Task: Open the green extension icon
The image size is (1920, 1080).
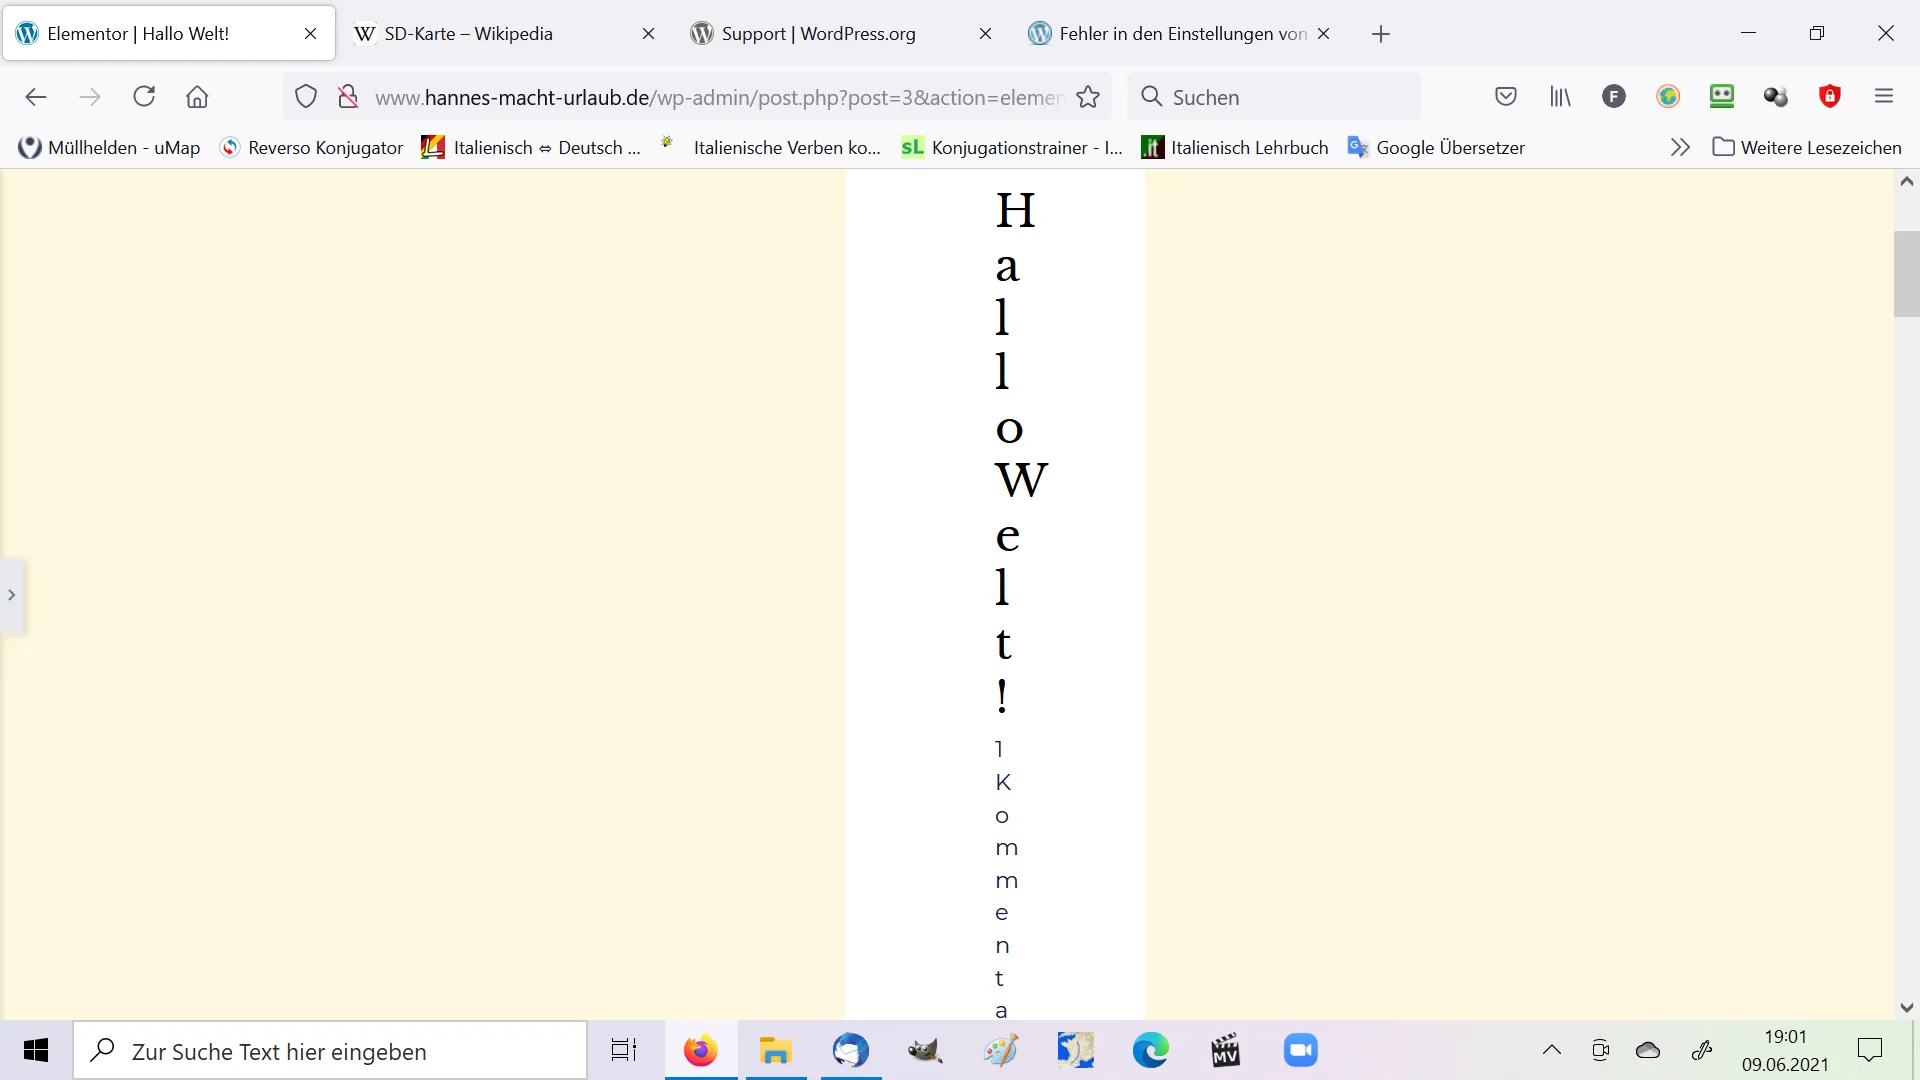Action: click(1722, 97)
